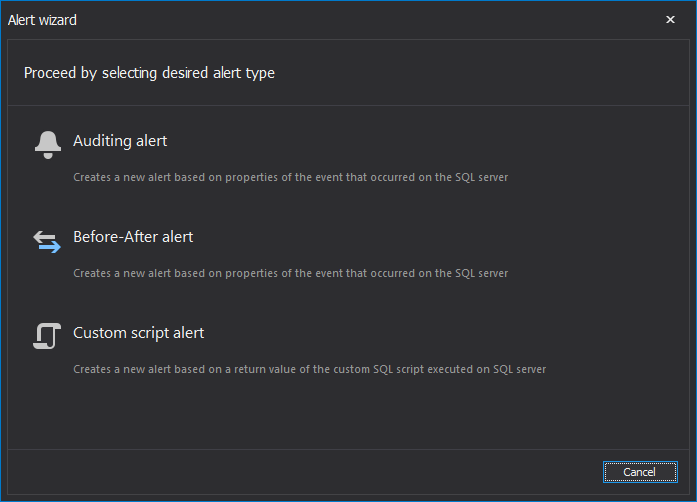Select the Auditing alert title
Screen dimensions: 697x502
pyautogui.click(x=120, y=141)
